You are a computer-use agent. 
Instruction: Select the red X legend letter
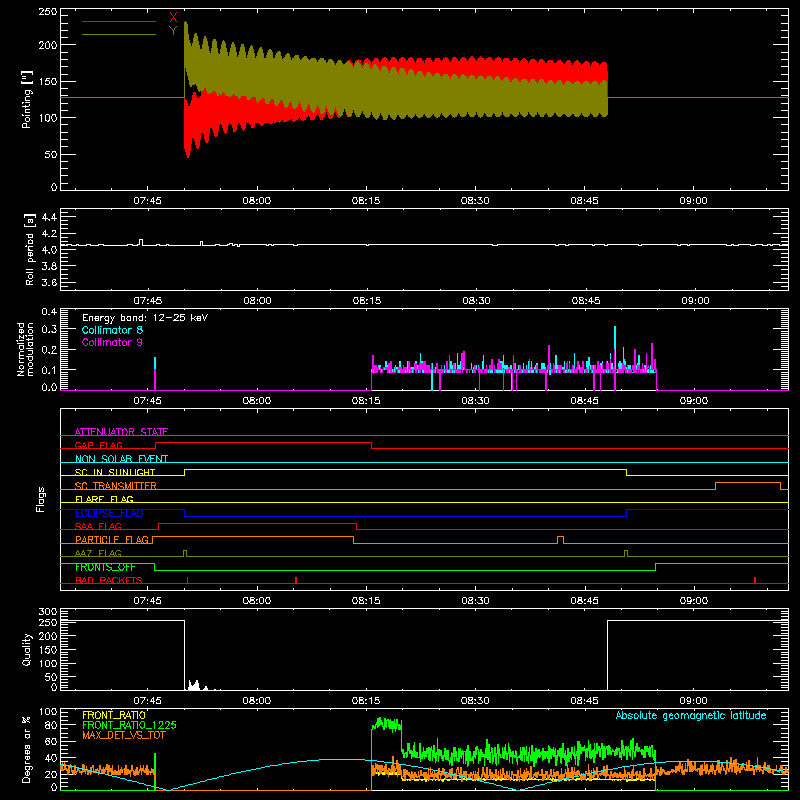[x=173, y=18]
